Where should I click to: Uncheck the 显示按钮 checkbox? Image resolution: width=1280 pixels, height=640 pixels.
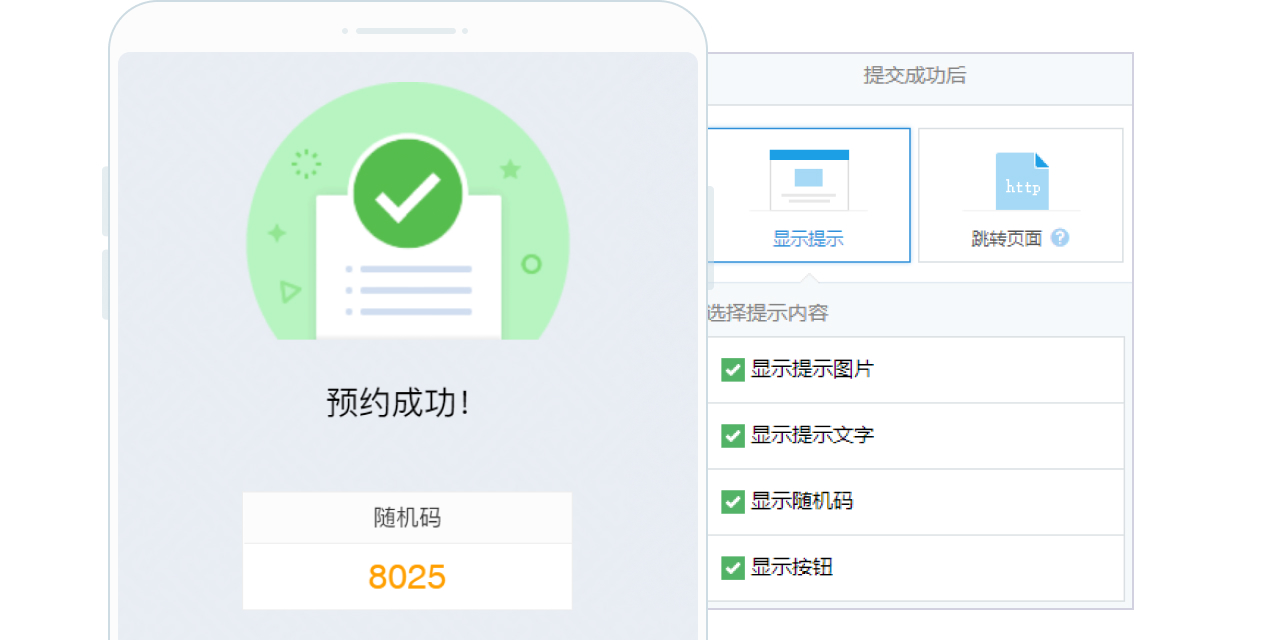[732, 568]
